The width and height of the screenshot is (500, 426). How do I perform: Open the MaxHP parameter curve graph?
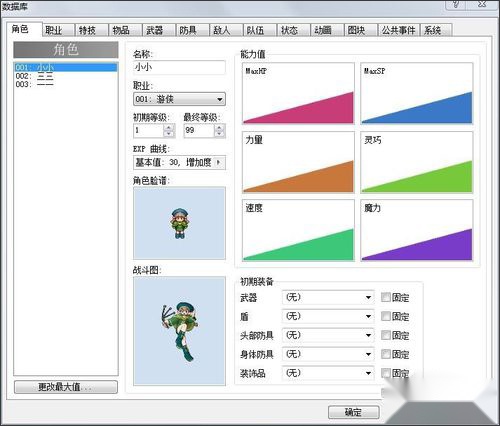point(298,94)
